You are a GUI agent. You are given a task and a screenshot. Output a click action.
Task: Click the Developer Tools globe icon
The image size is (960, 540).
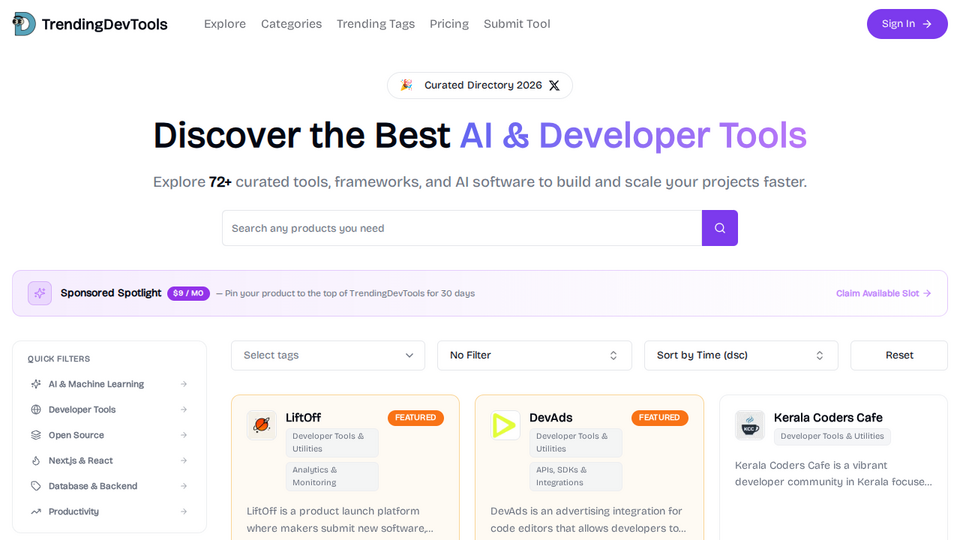[36, 410]
